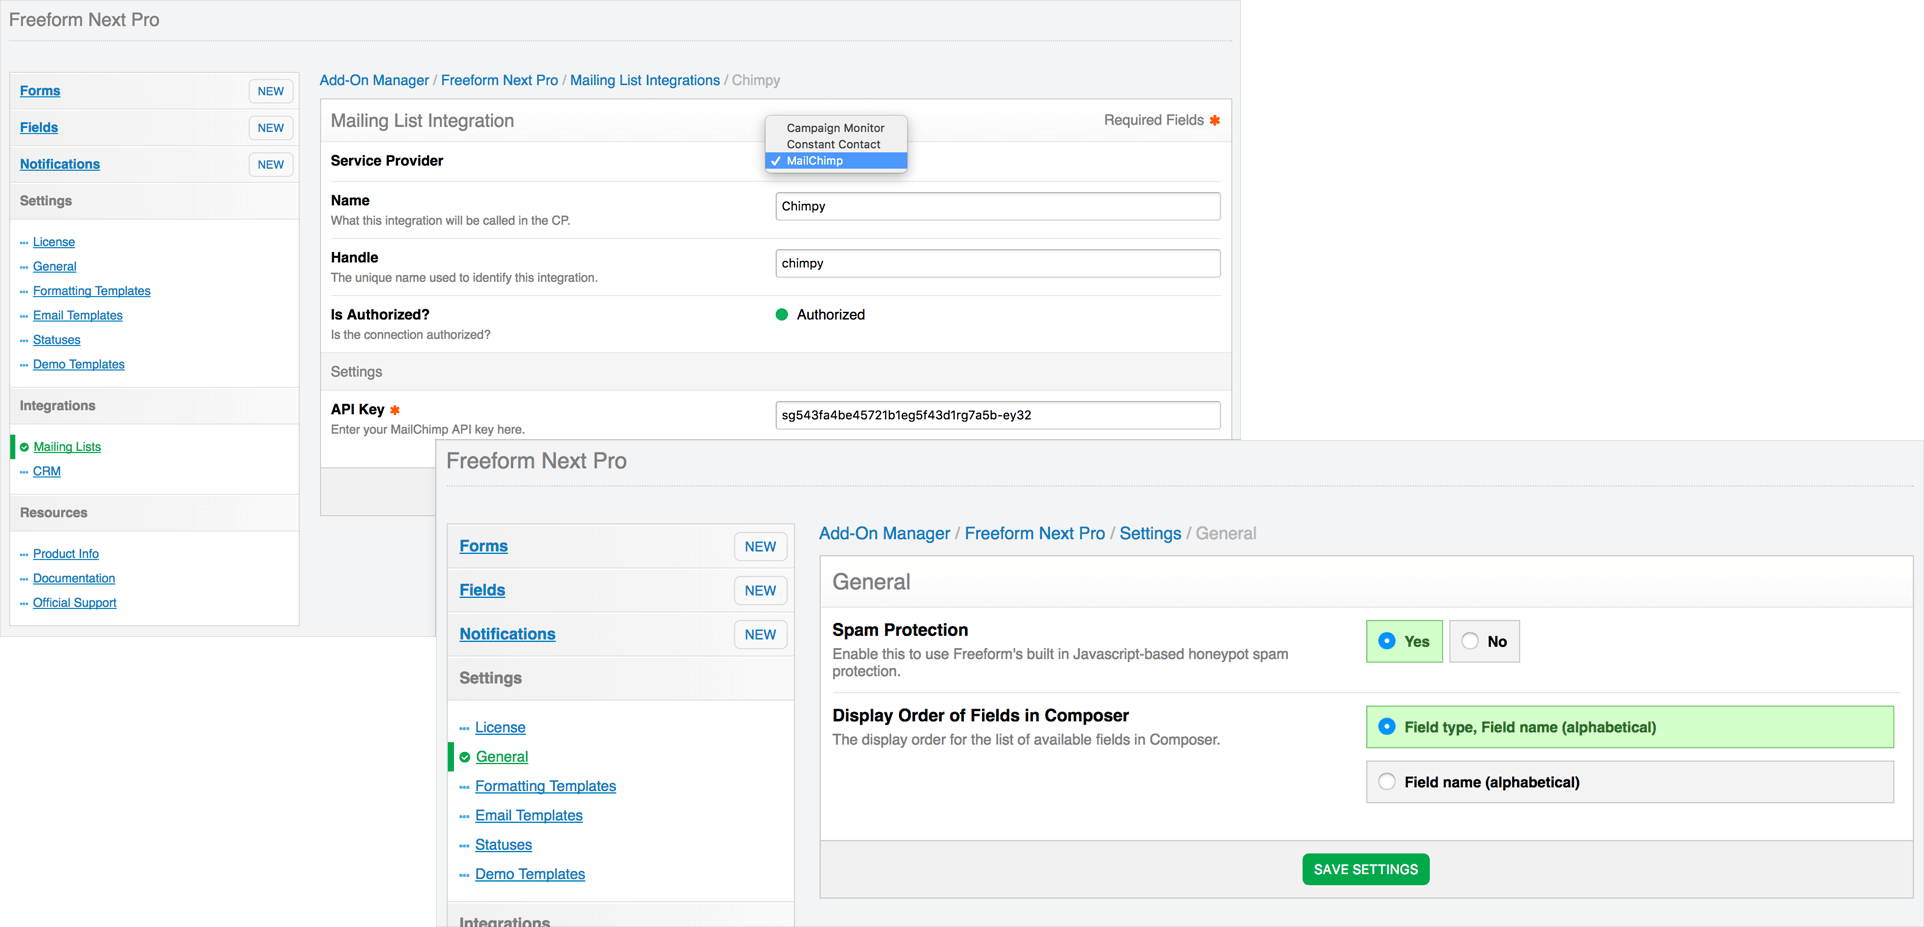The width and height of the screenshot is (1924, 927).
Task: Click the green check icon beside General
Action: [x=465, y=757]
